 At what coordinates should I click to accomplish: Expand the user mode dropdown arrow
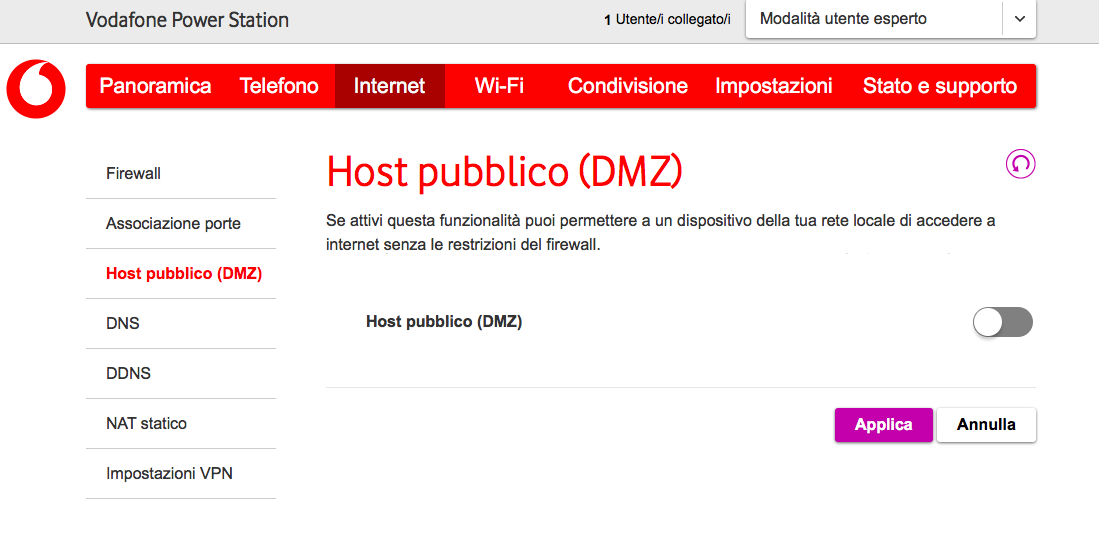point(1019,19)
